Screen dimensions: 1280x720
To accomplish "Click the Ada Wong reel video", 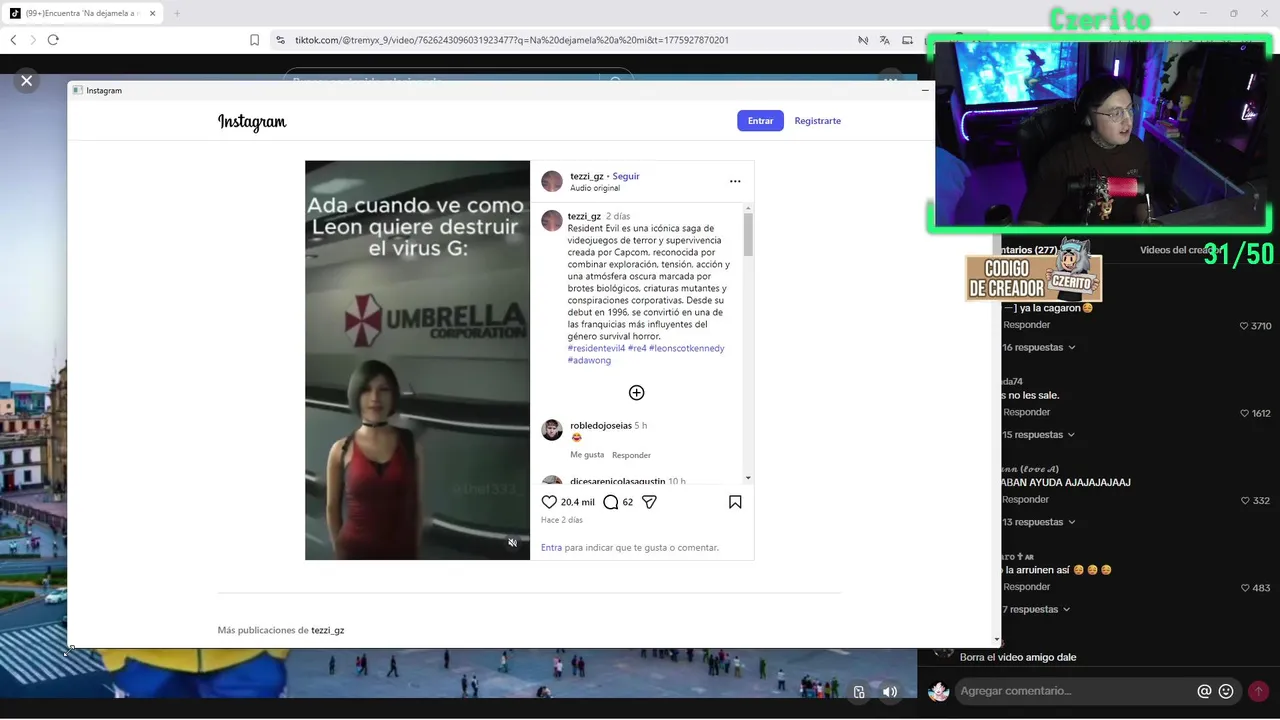I will pos(417,360).
